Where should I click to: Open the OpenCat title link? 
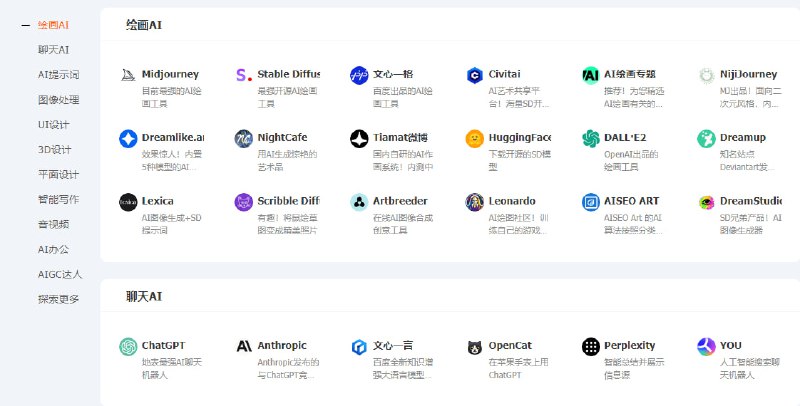(x=510, y=346)
